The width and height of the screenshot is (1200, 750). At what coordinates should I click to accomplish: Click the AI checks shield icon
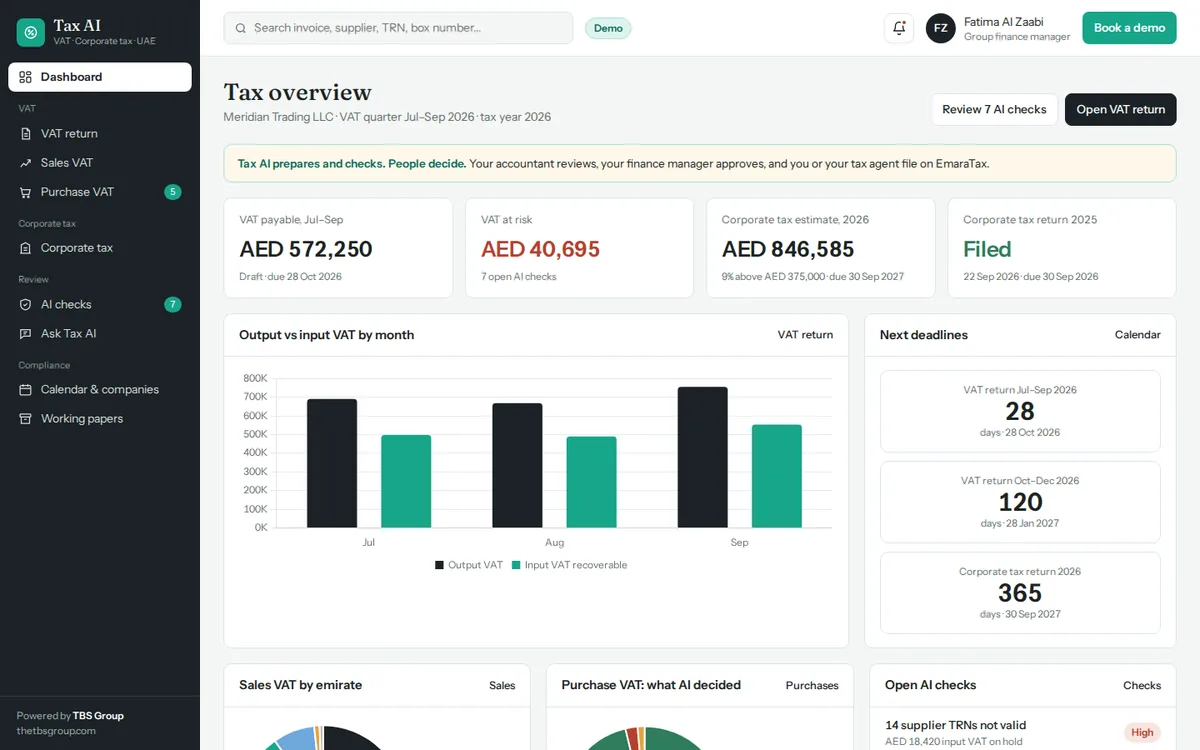[26, 304]
